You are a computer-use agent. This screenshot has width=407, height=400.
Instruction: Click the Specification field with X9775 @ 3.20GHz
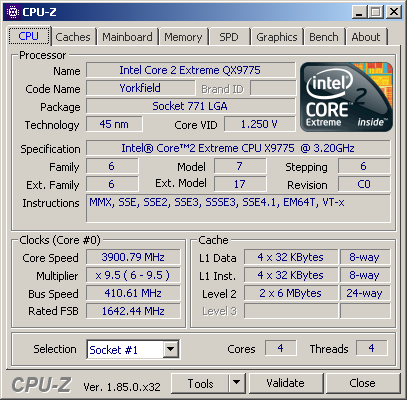point(238,148)
